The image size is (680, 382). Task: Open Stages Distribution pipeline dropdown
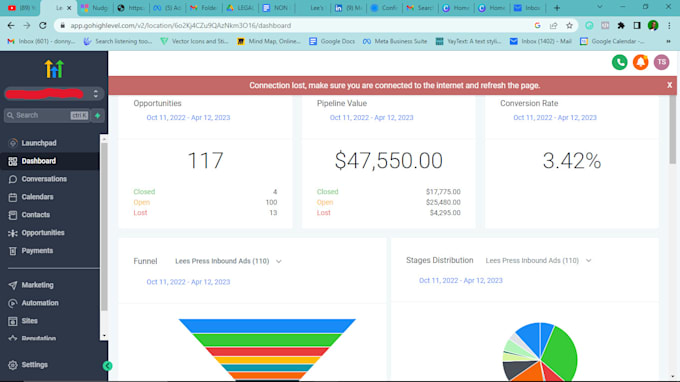point(538,260)
